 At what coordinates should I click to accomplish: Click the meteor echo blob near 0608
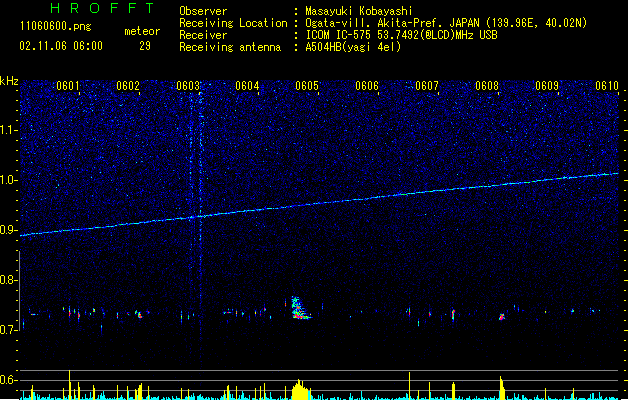click(501, 317)
